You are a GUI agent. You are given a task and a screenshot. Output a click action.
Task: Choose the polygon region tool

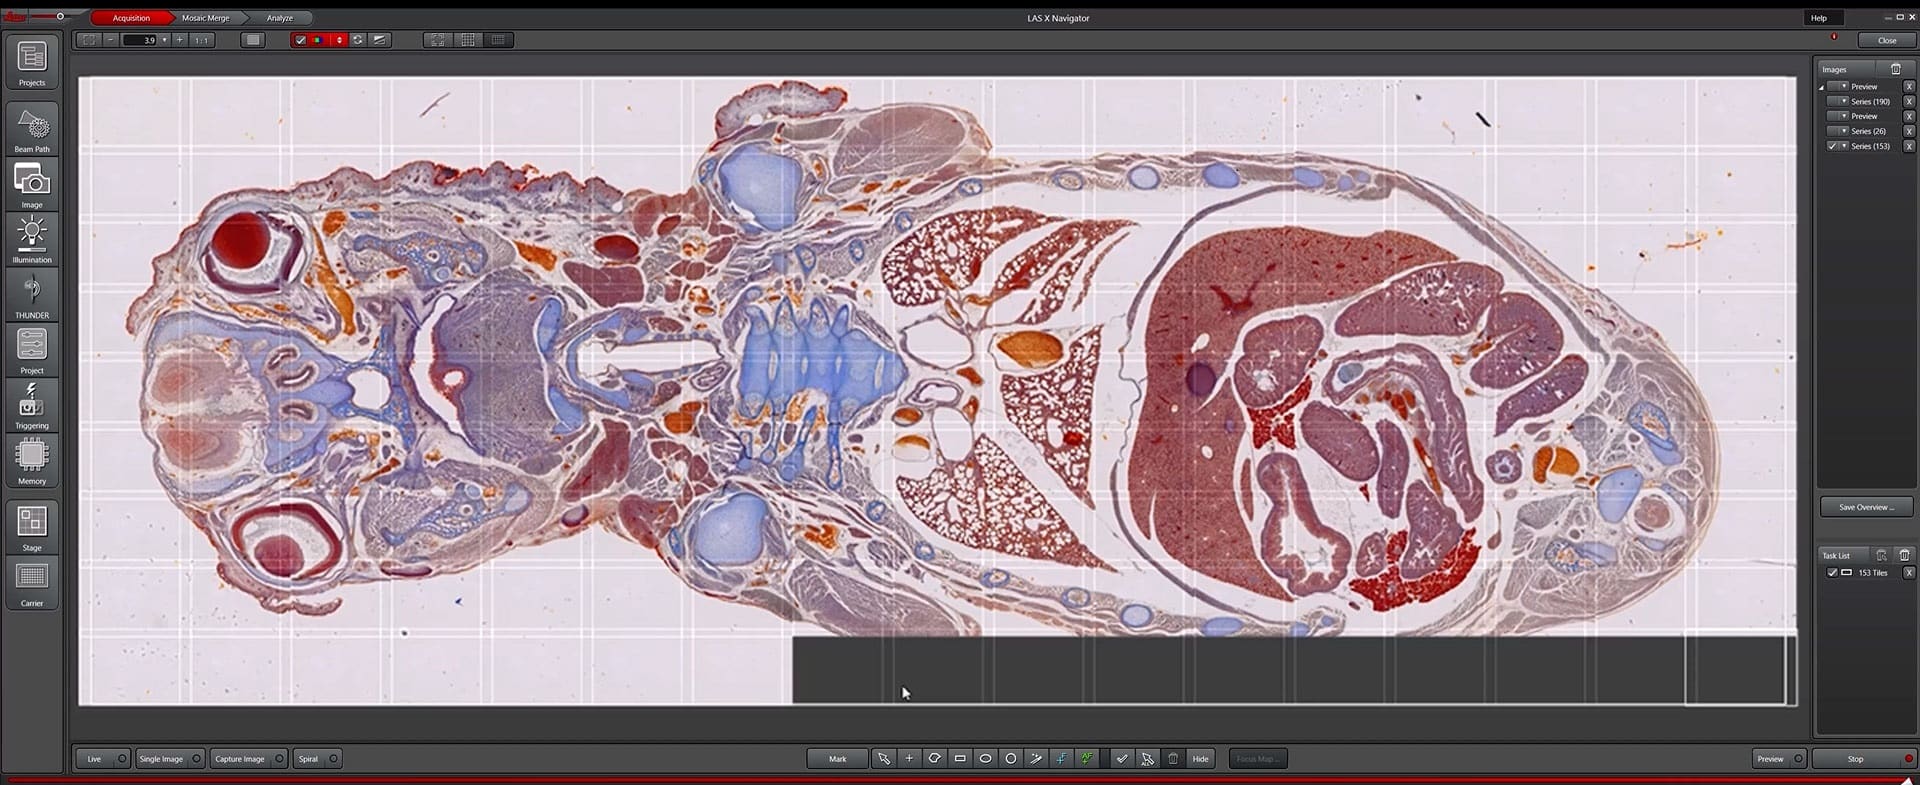click(934, 759)
